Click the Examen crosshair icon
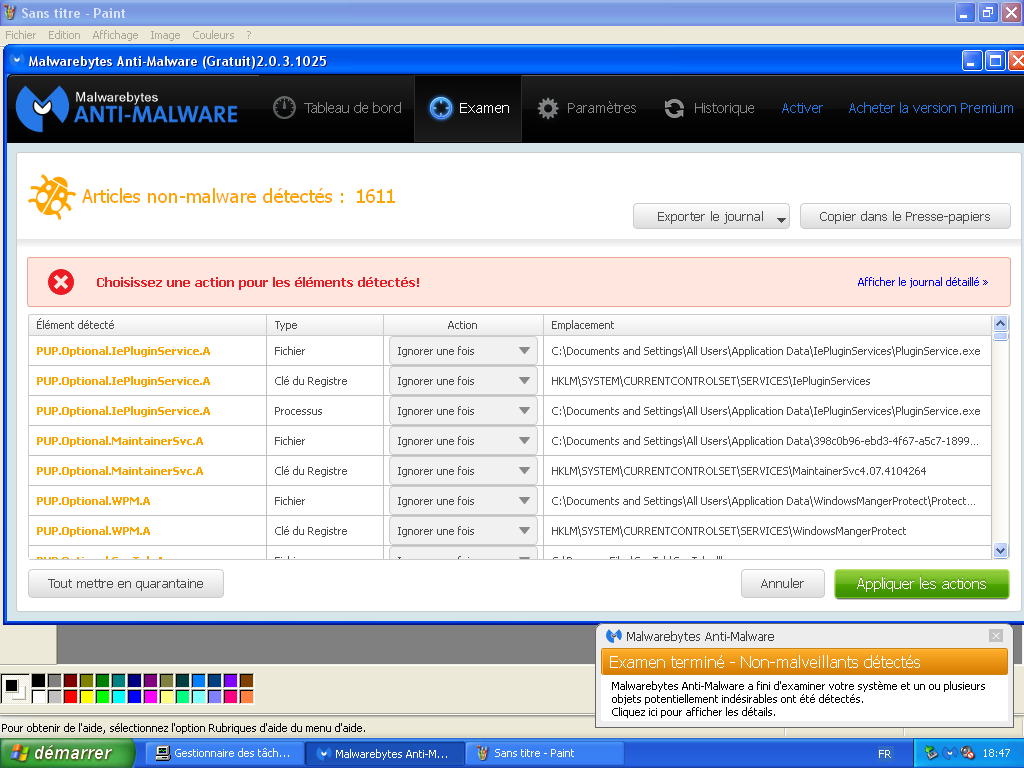The image size is (1024, 768). 441,108
